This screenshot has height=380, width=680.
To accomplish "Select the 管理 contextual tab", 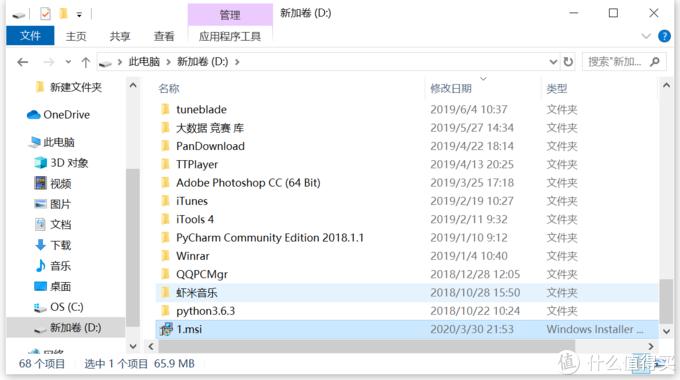I will click(230, 15).
